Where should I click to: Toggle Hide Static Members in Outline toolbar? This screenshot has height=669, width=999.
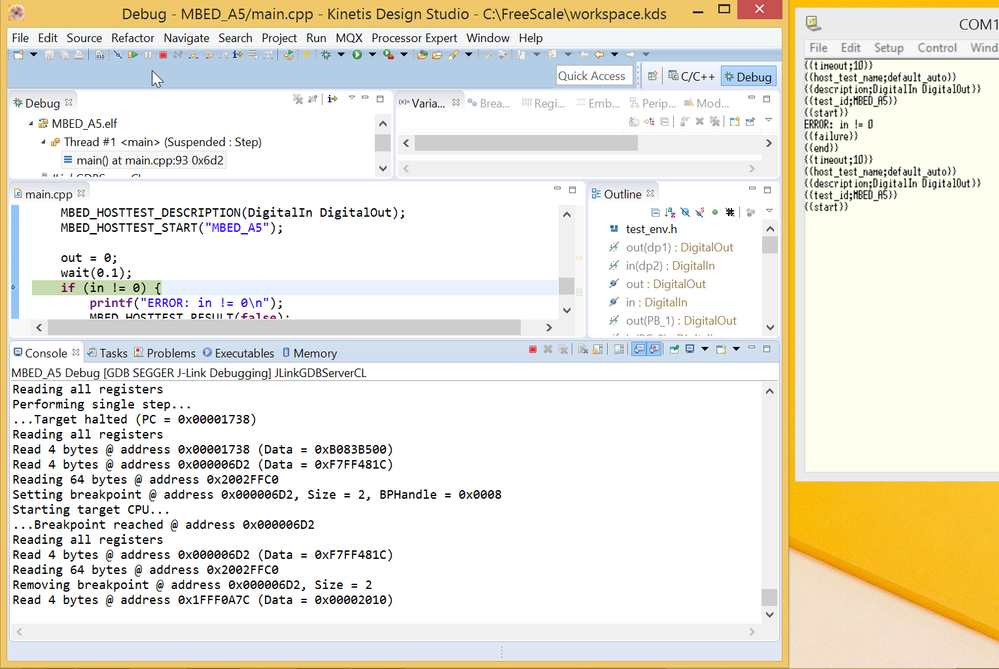(699, 212)
